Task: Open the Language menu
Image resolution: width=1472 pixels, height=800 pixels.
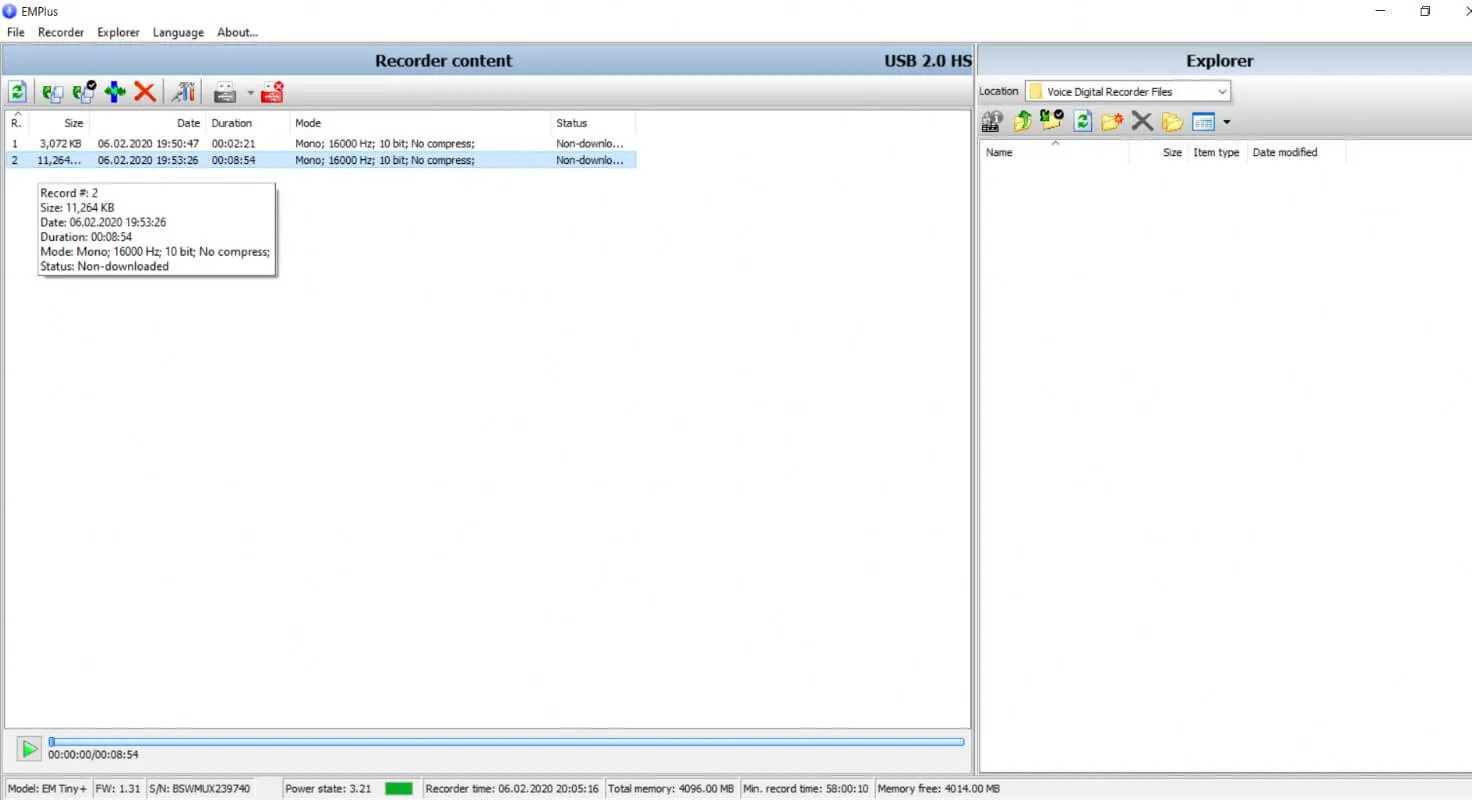Action: pyautogui.click(x=178, y=32)
